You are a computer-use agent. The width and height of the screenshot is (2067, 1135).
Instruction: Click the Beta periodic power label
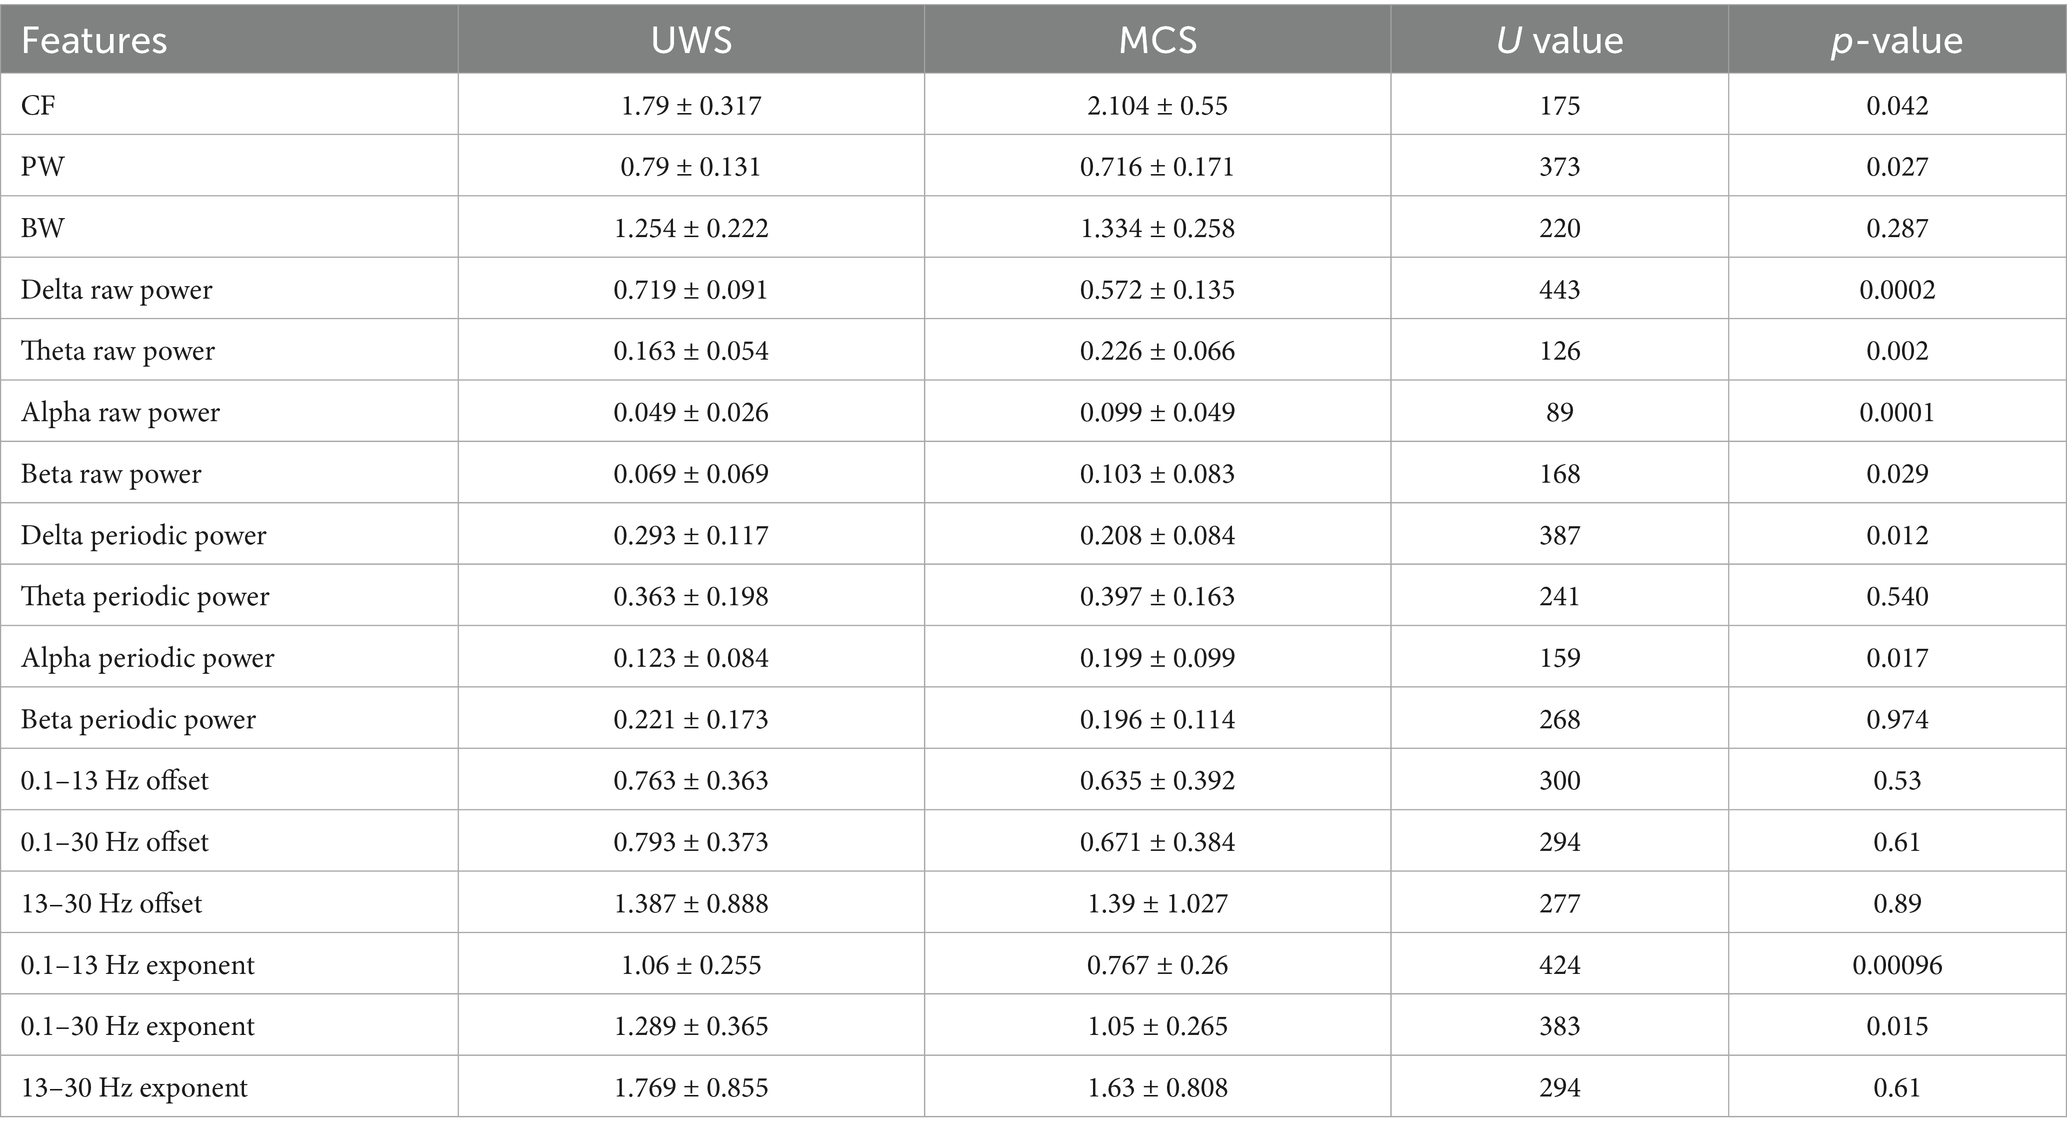click(x=138, y=720)
